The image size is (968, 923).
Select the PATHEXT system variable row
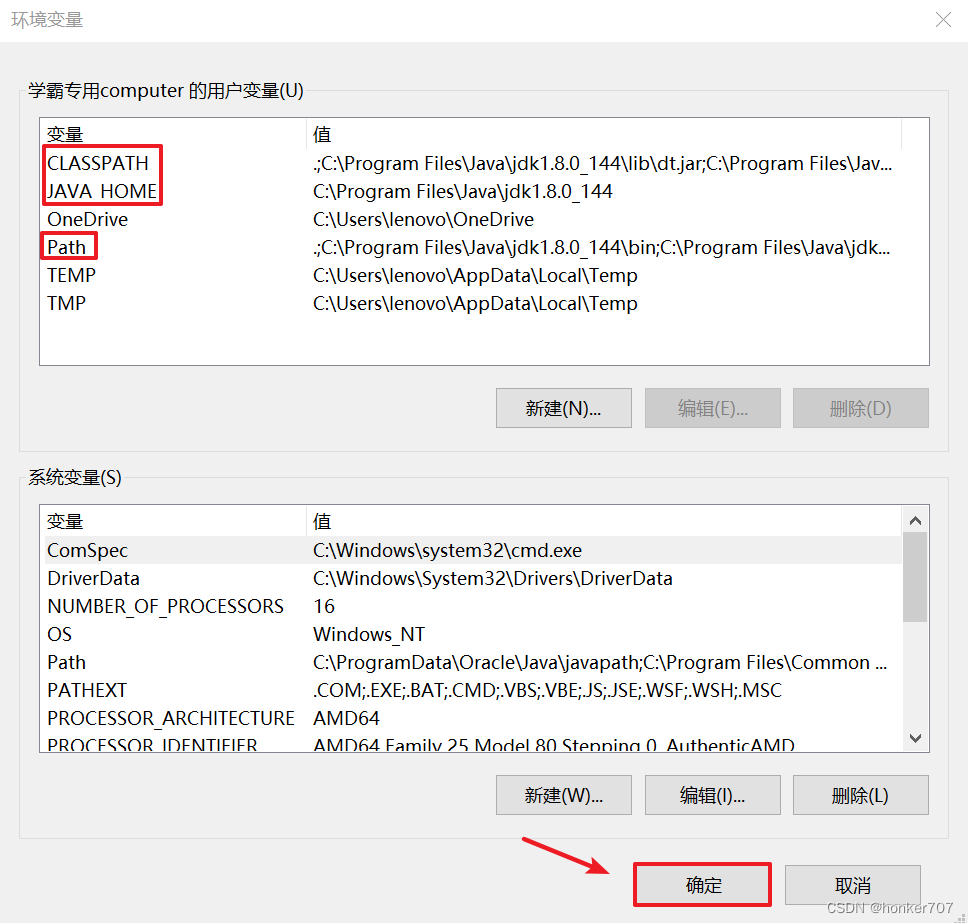(86, 690)
